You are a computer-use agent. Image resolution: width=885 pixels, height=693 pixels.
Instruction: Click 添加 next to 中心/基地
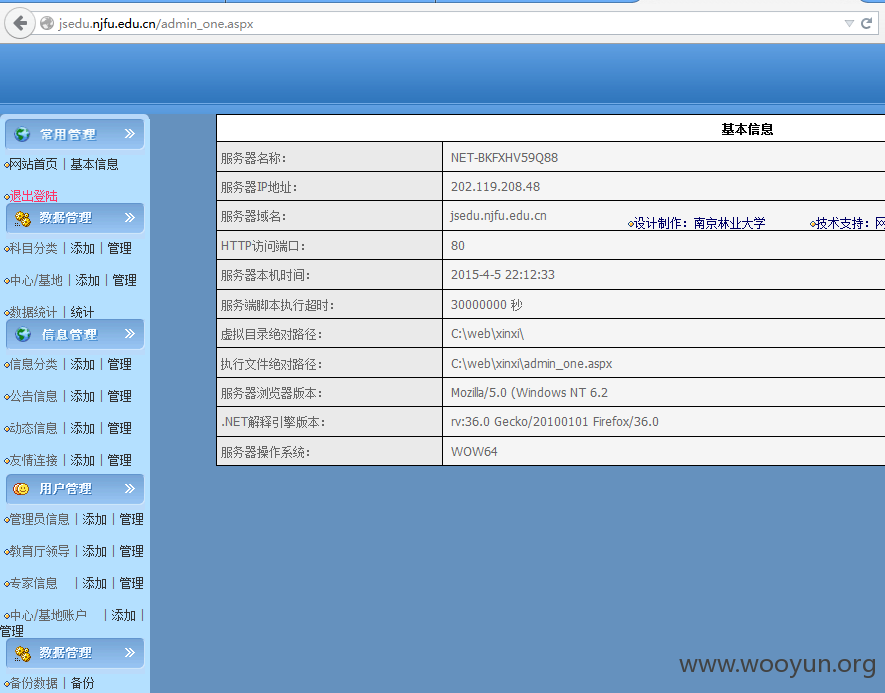click(87, 280)
